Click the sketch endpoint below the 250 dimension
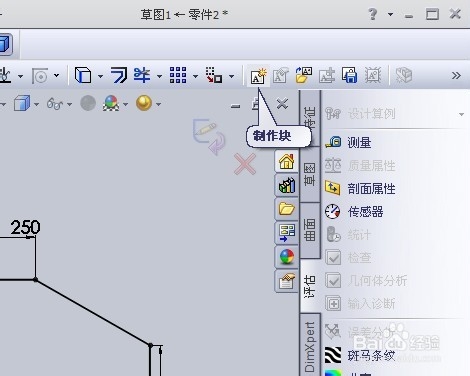The height and width of the screenshot is (376, 470). tap(36, 279)
